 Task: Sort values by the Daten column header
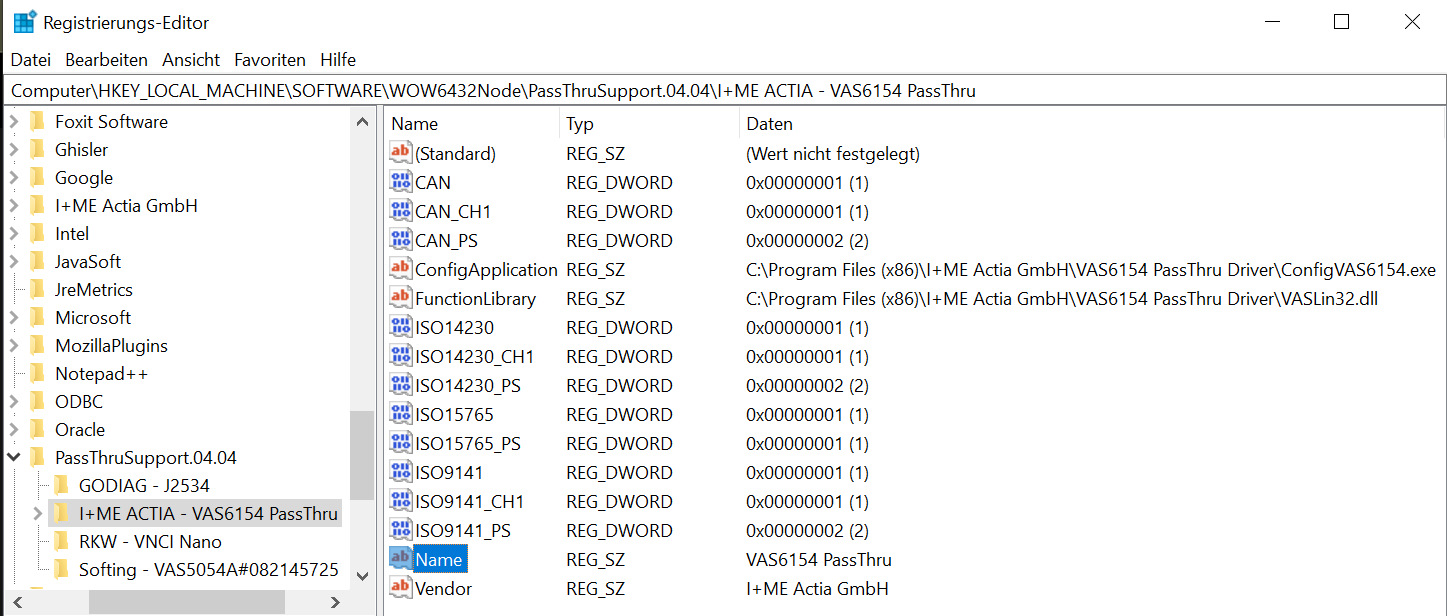[x=1092, y=124]
